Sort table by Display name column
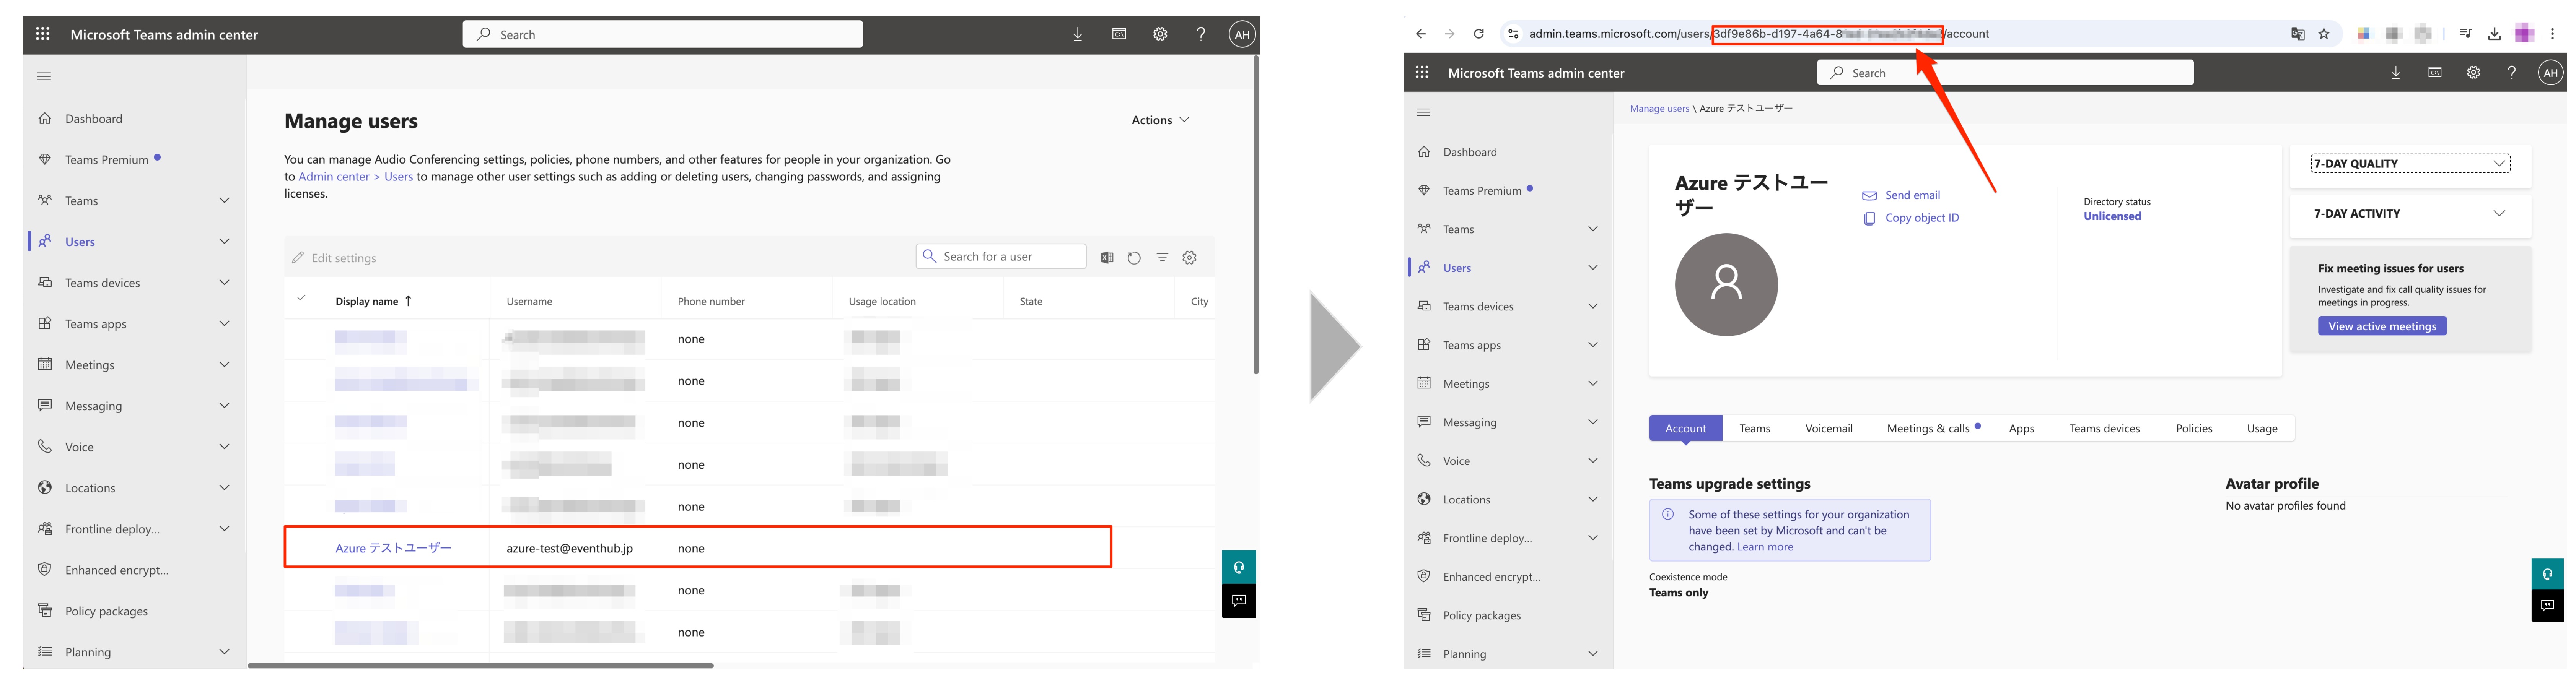This screenshot has width=2576, height=695. 373,301
